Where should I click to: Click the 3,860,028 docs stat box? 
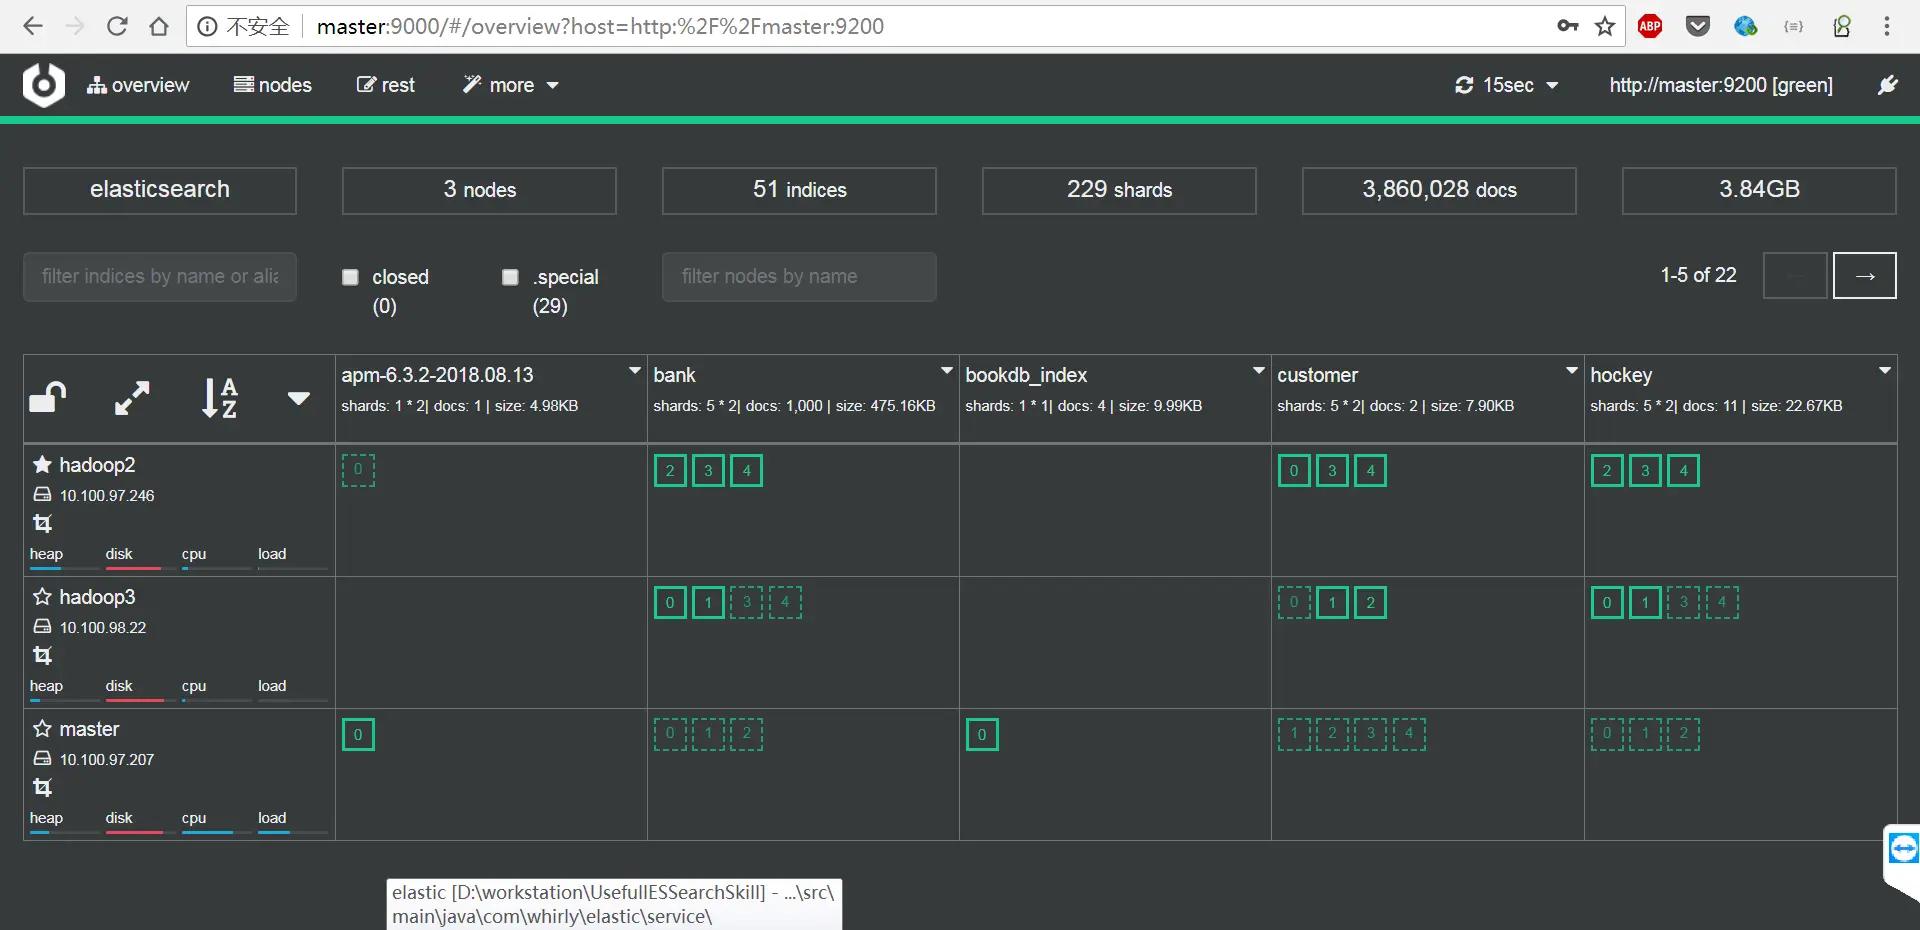click(1439, 190)
